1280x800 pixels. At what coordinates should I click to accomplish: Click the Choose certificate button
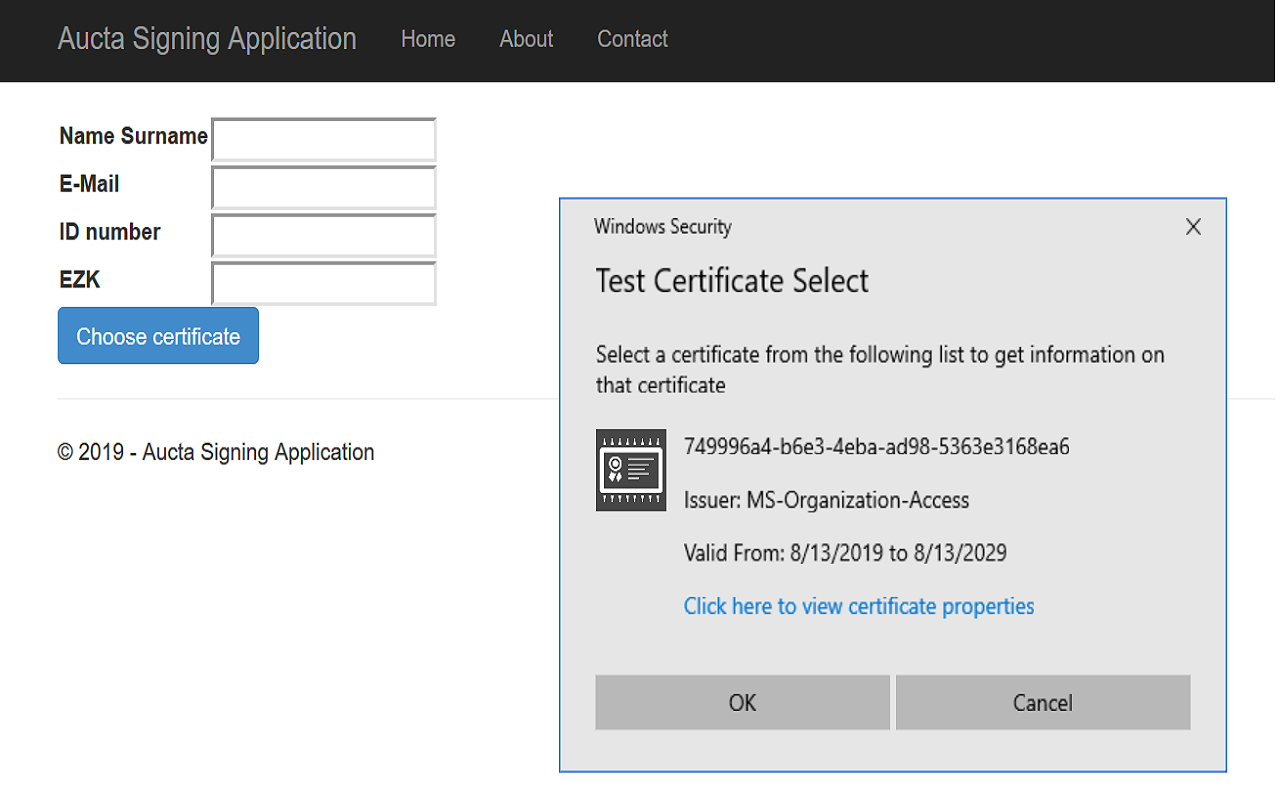158,335
